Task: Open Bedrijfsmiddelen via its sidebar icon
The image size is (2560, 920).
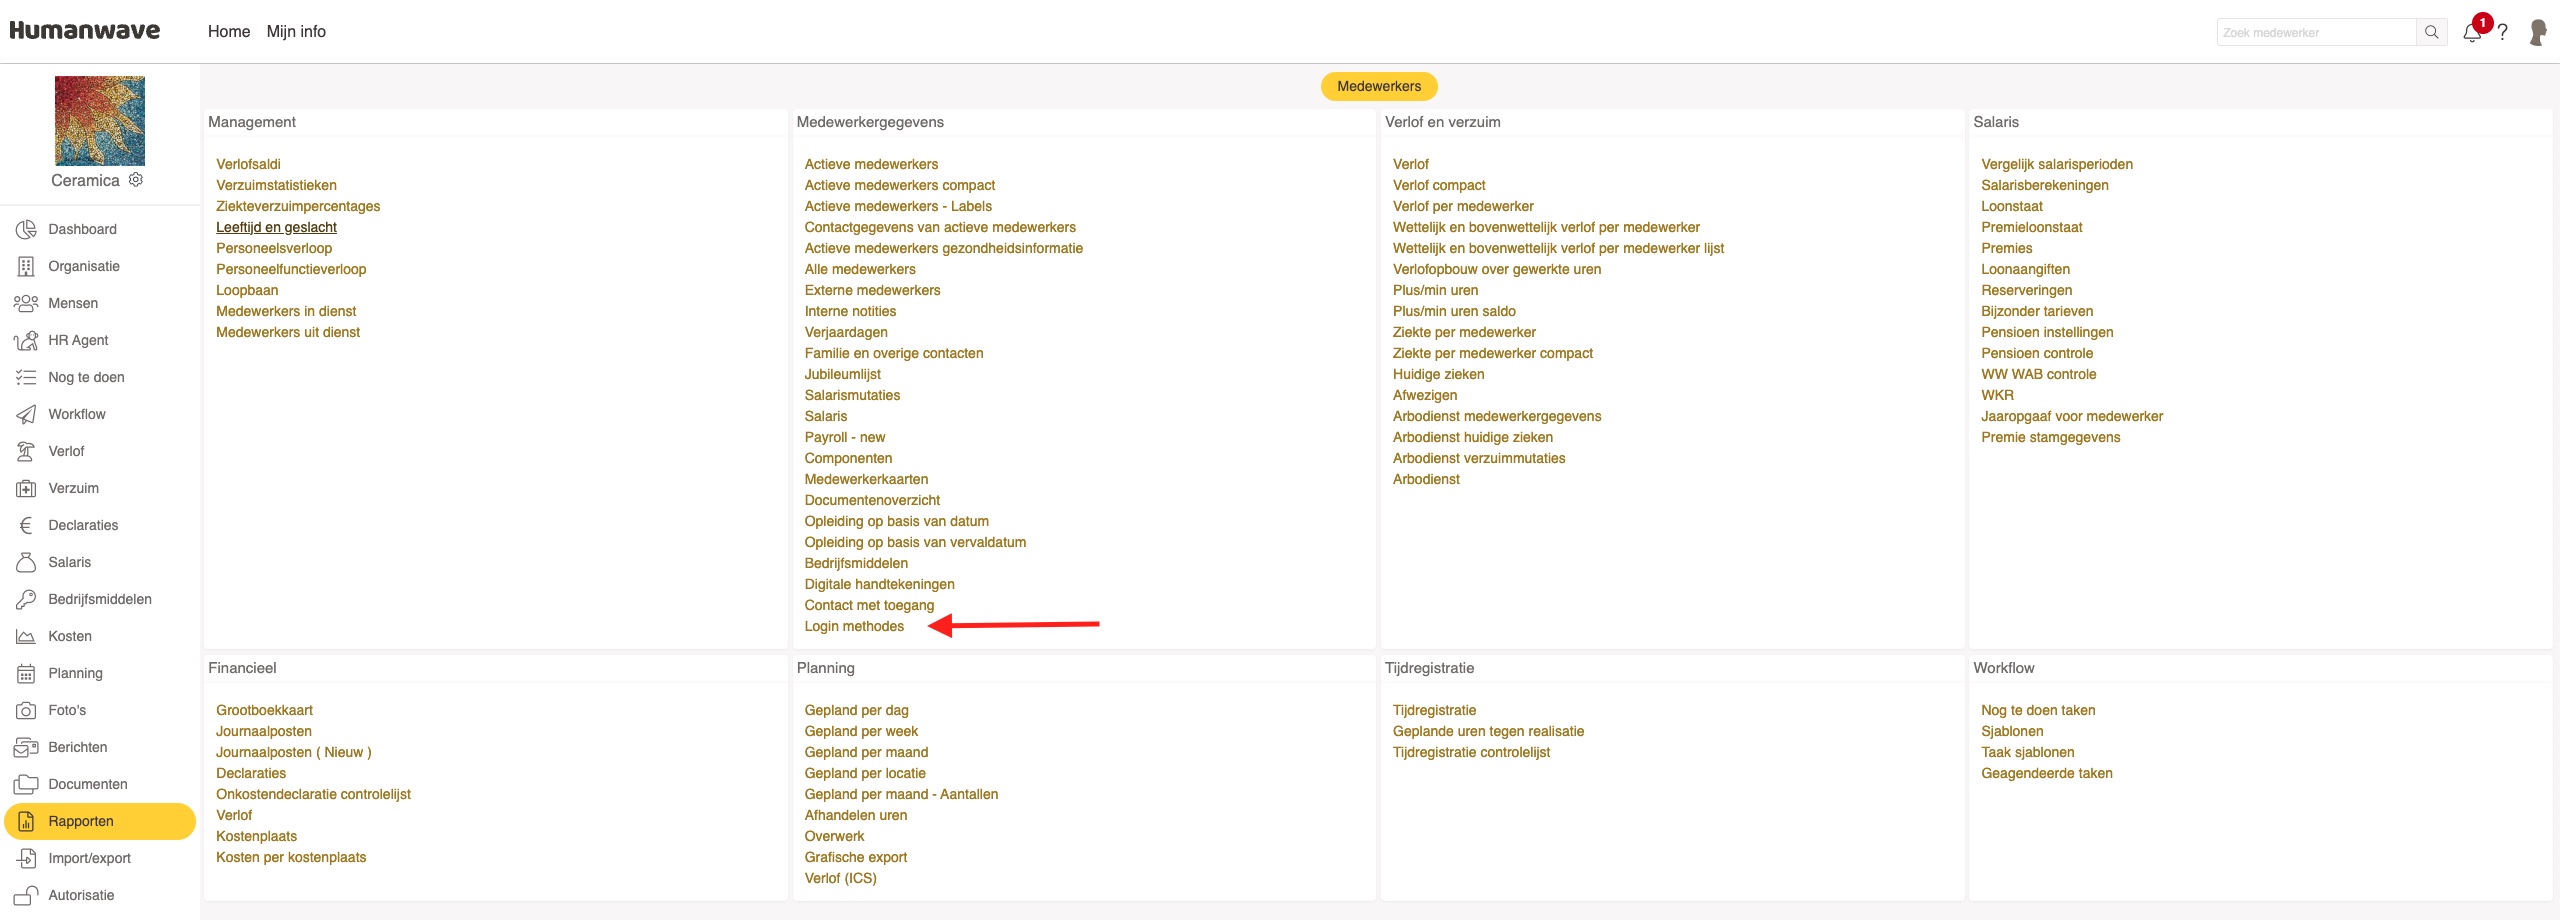Action: tap(27, 599)
